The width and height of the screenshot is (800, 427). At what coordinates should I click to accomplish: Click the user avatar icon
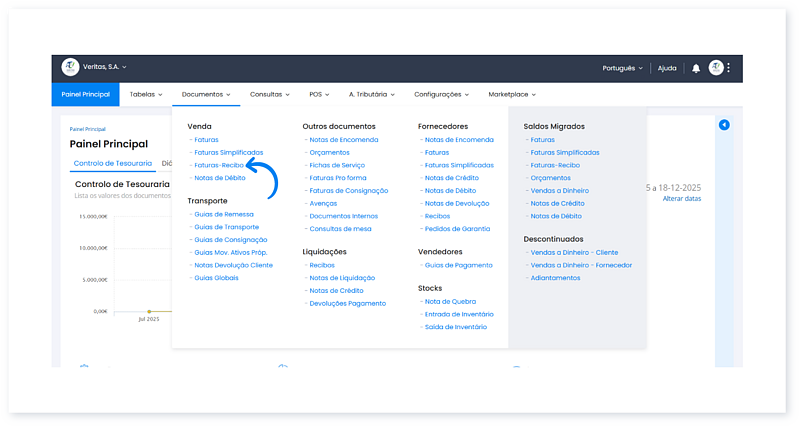click(x=716, y=68)
